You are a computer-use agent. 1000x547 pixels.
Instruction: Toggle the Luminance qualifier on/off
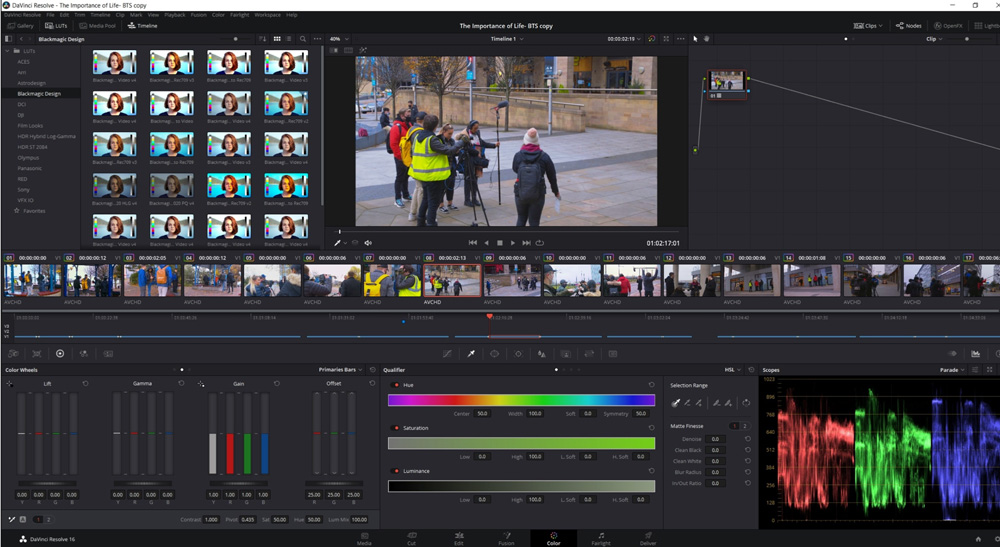(x=396, y=471)
